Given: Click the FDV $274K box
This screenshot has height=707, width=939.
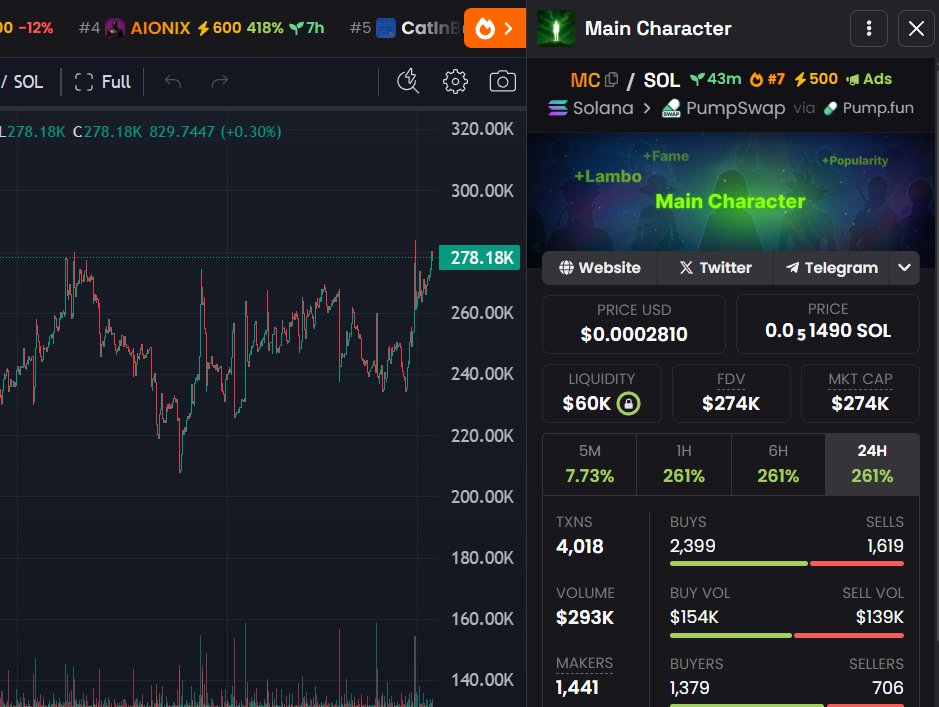Looking at the screenshot, I should [x=731, y=393].
